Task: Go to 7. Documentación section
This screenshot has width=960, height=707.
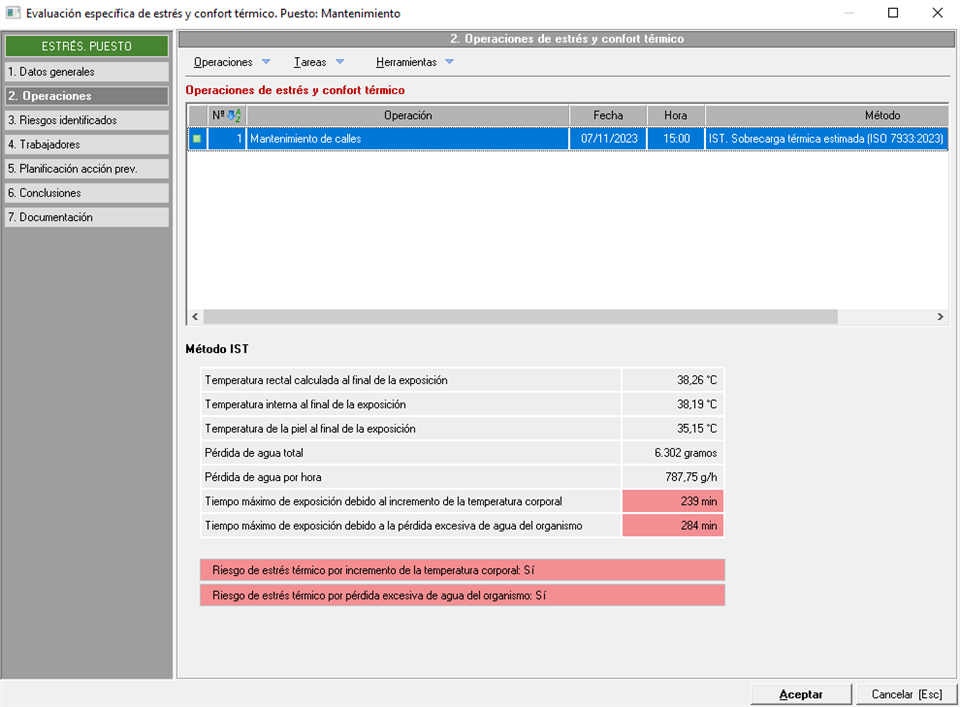Action: click(x=86, y=217)
